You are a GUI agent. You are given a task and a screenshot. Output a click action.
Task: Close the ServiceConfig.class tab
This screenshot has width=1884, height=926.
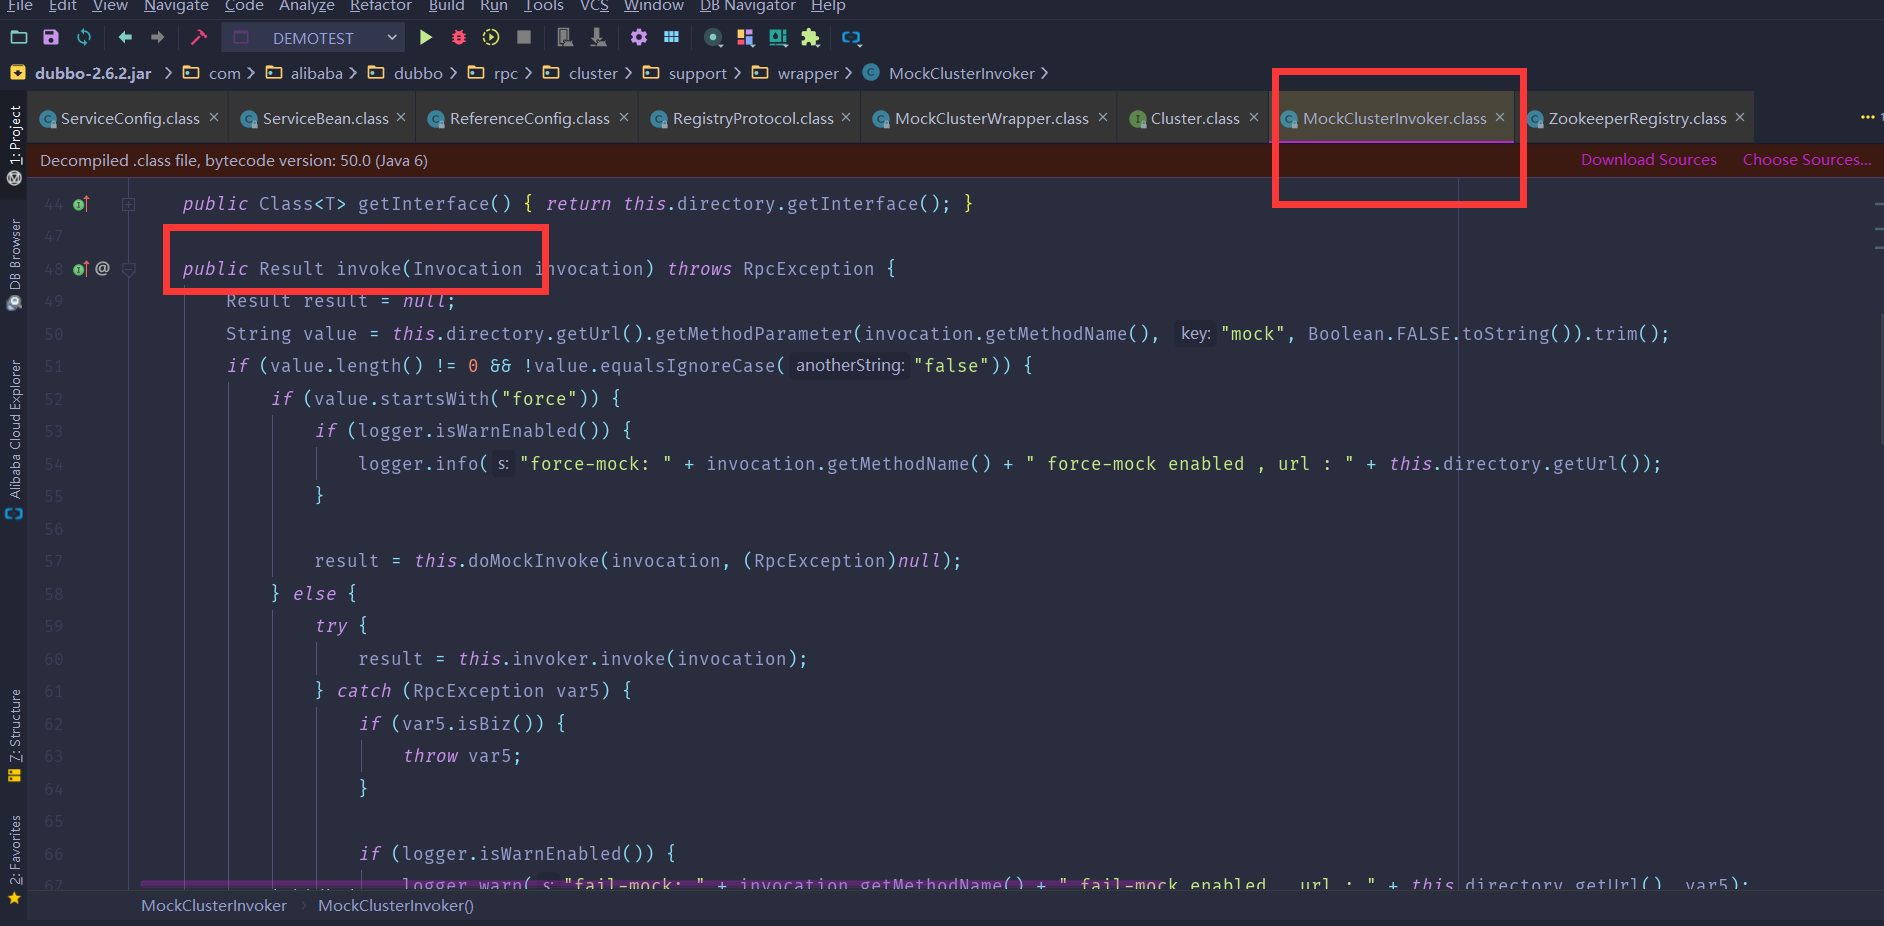pyautogui.click(x=214, y=117)
